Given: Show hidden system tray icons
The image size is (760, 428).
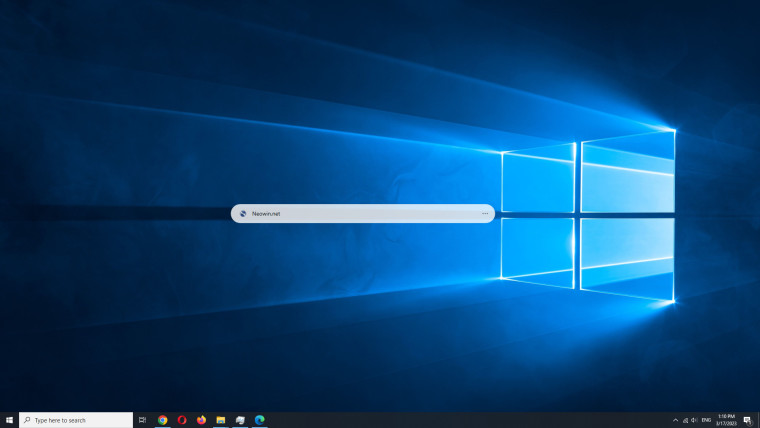Looking at the screenshot, I should (675, 420).
